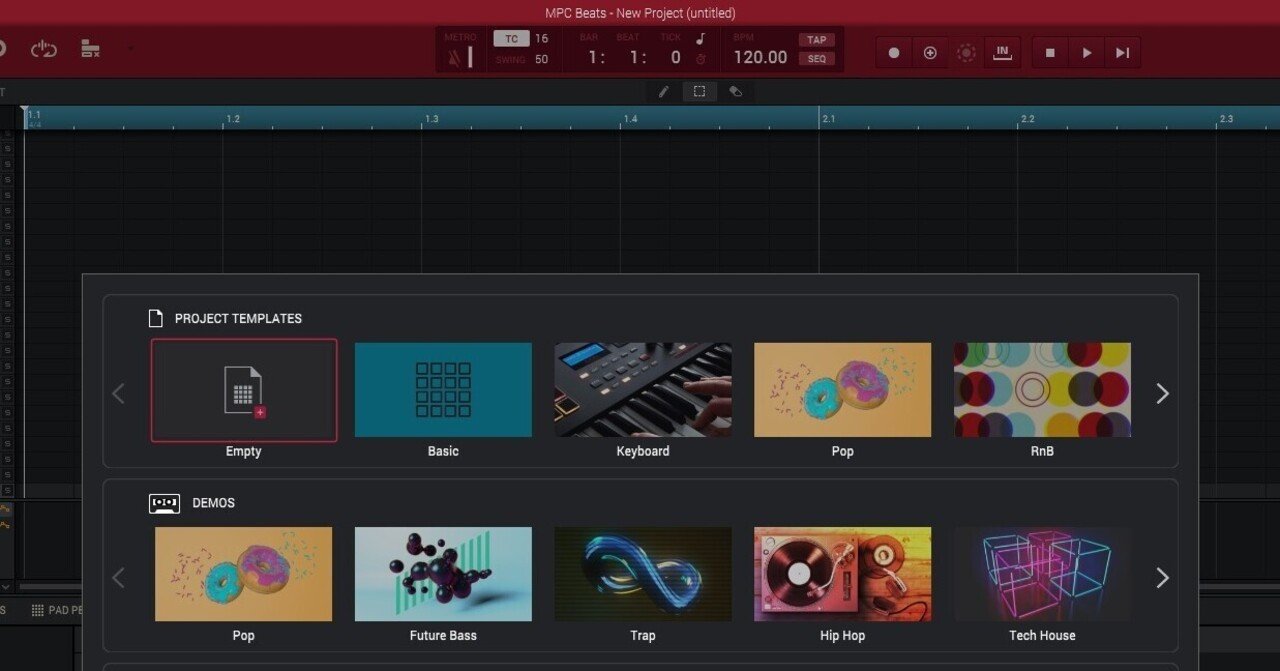Choose the RnB project template
The image size is (1280, 671).
click(1042, 390)
